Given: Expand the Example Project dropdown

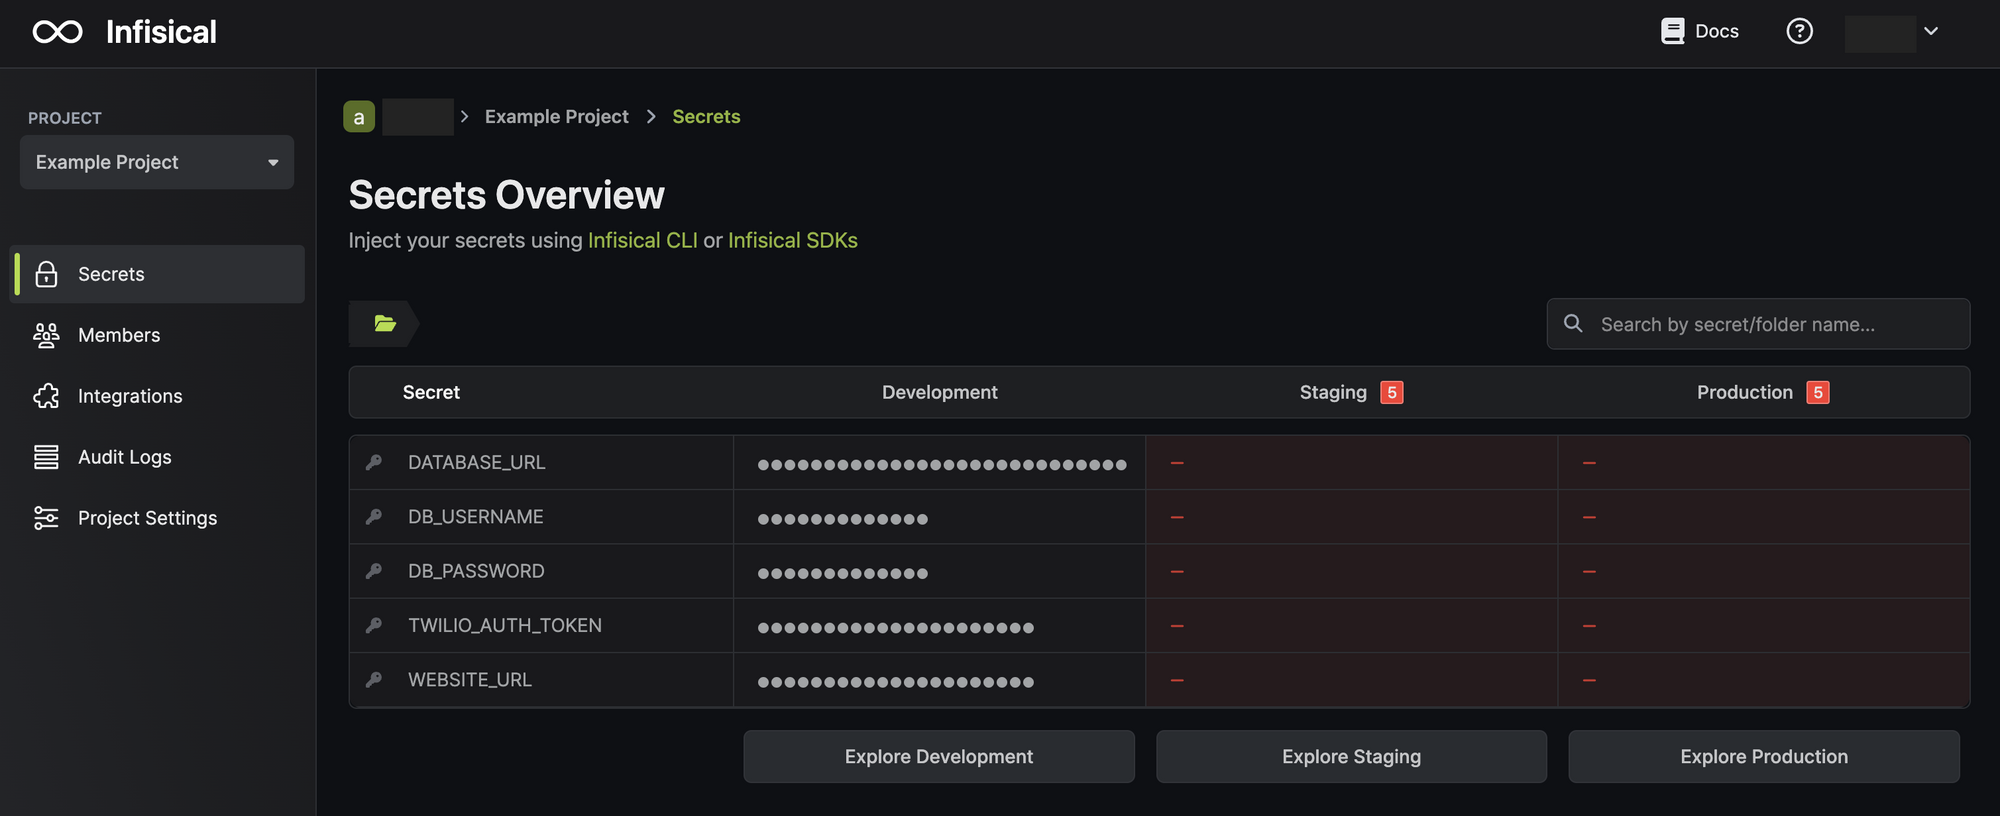Looking at the screenshot, I should [x=157, y=162].
